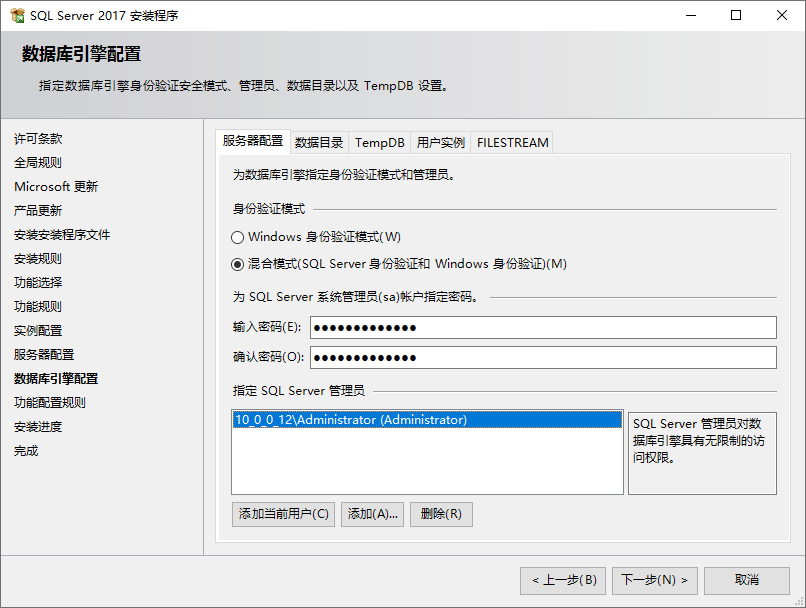The height and width of the screenshot is (608, 806).
Task: Open the TempDB tab
Action: 380,142
